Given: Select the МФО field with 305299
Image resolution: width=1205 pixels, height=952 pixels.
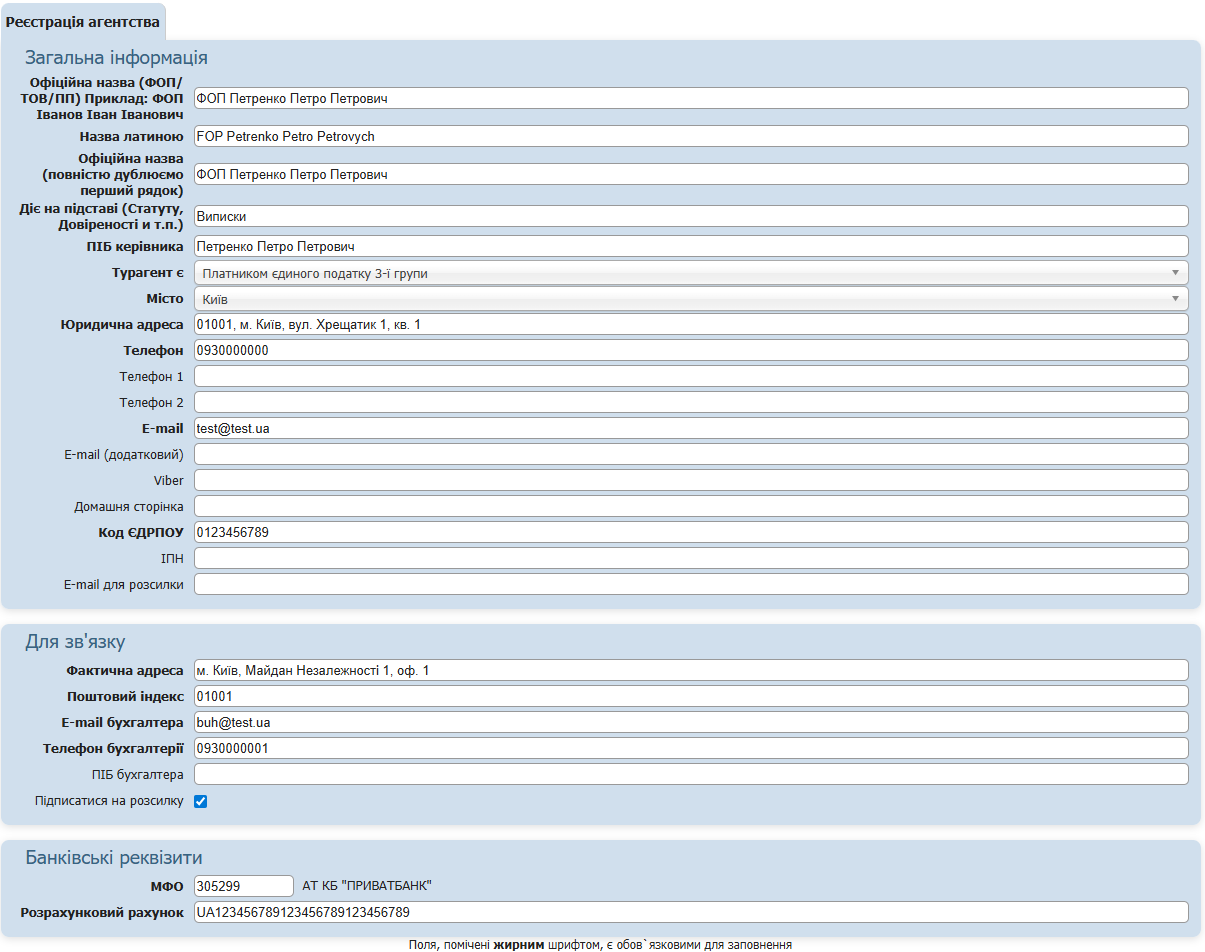Looking at the screenshot, I should (243, 886).
